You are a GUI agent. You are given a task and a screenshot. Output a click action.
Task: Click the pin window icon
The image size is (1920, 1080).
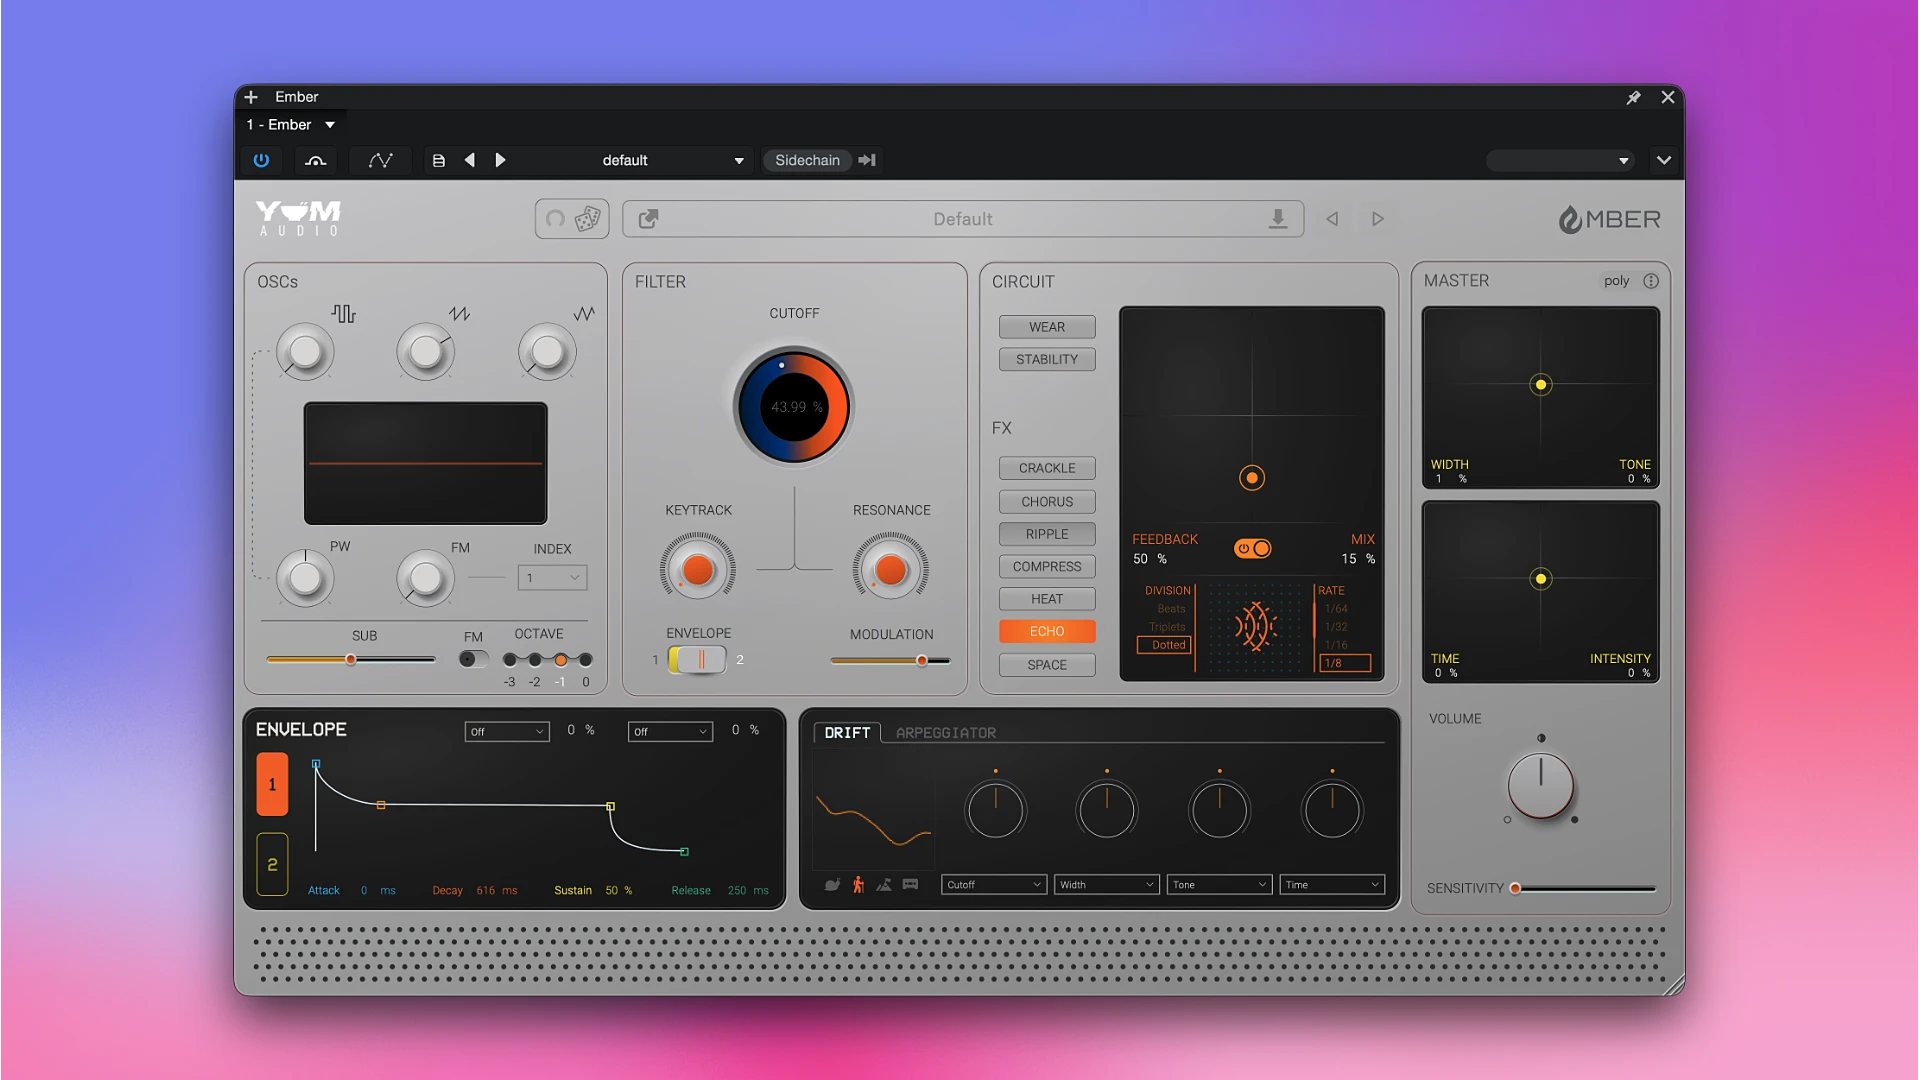click(1633, 97)
